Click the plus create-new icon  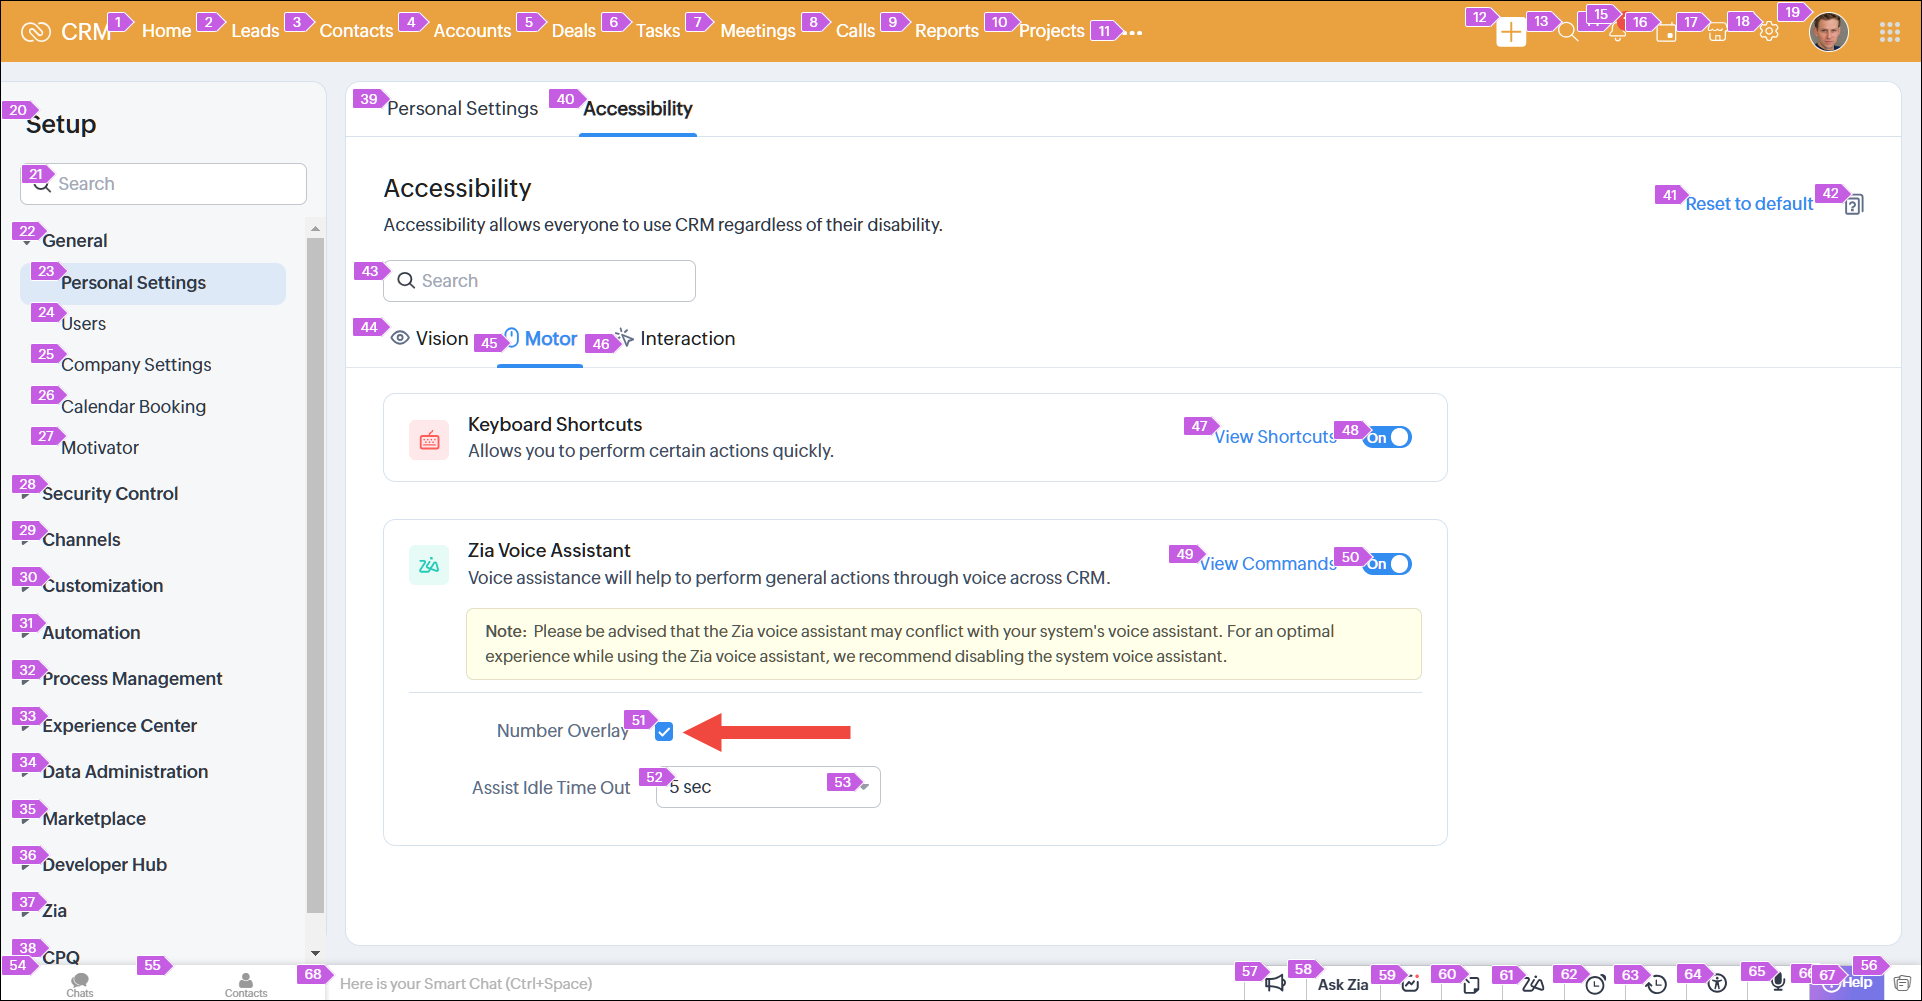point(1510,33)
